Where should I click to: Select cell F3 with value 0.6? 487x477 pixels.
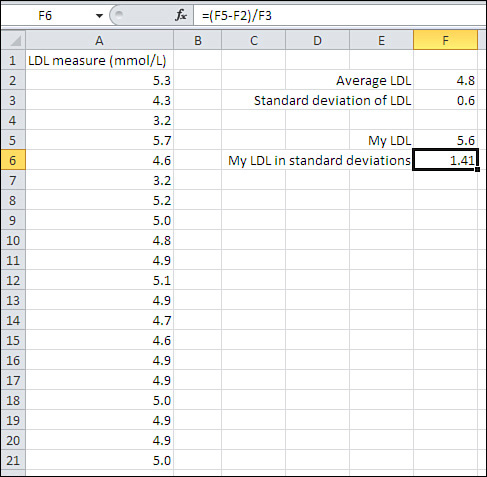(446, 100)
